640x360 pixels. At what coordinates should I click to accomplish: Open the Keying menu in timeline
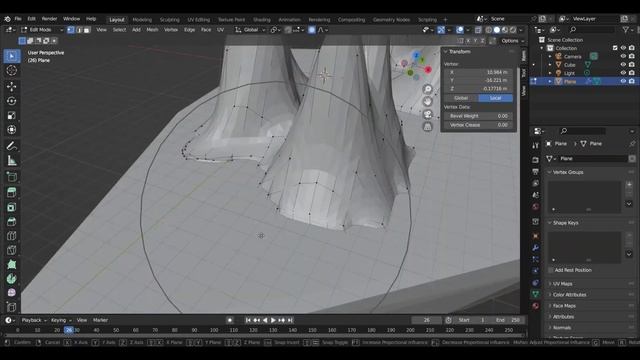click(x=61, y=320)
